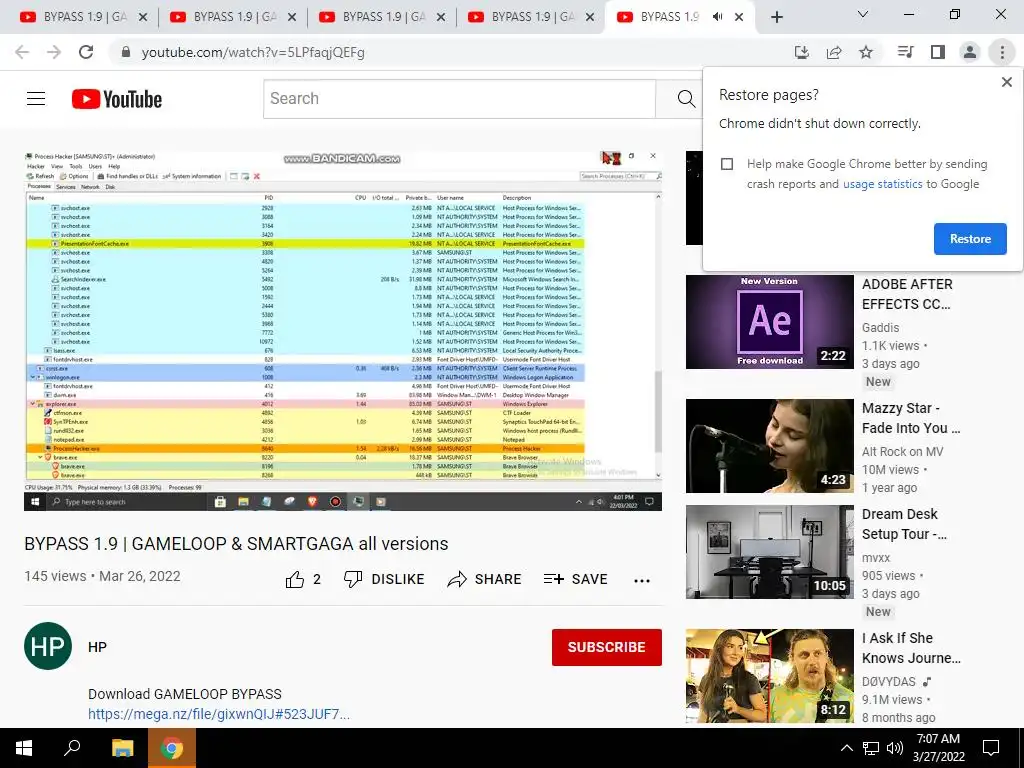
Task: Click the video player to pause
Action: coord(343,330)
